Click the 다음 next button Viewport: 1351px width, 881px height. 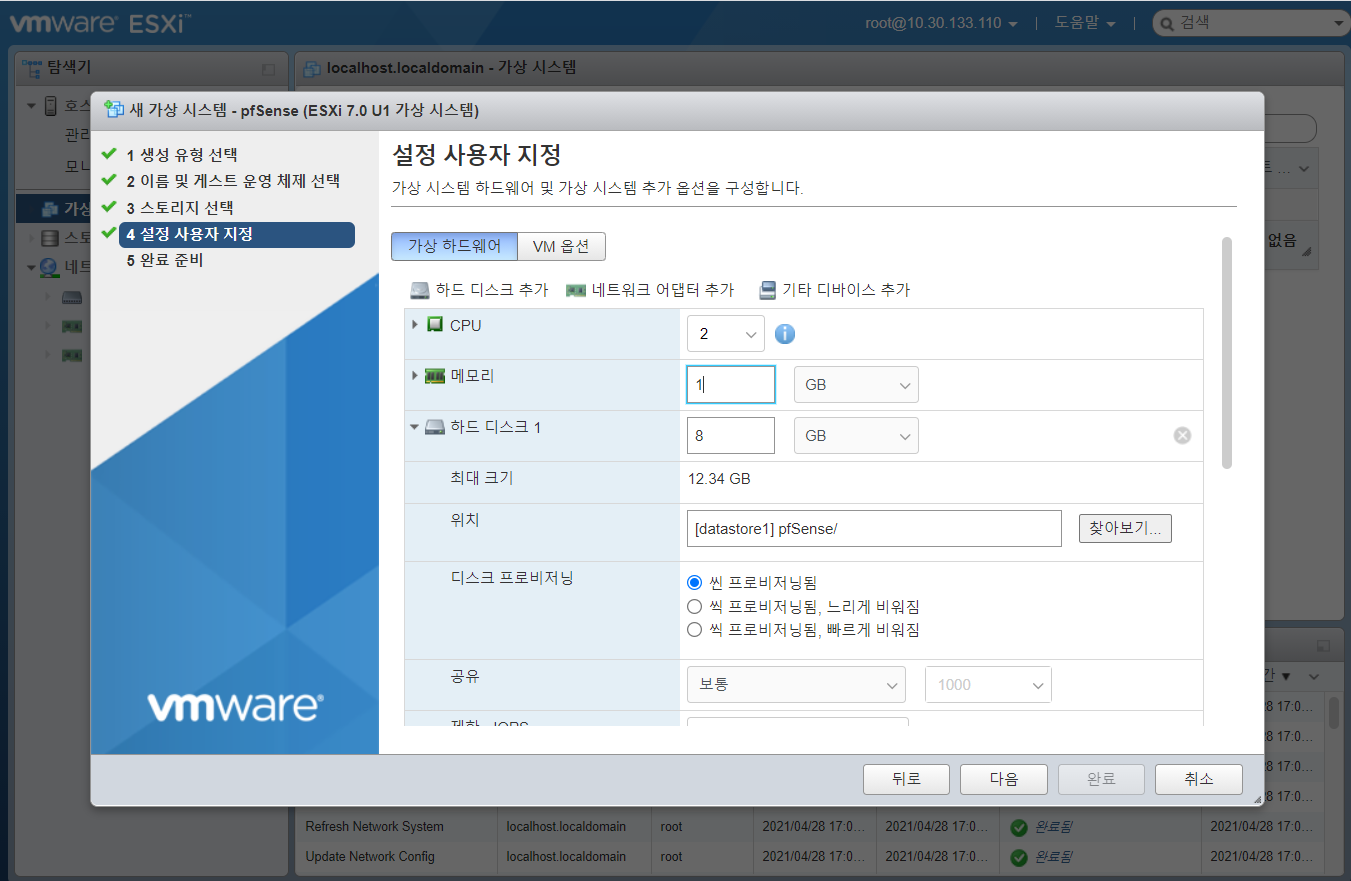[x=1004, y=779]
